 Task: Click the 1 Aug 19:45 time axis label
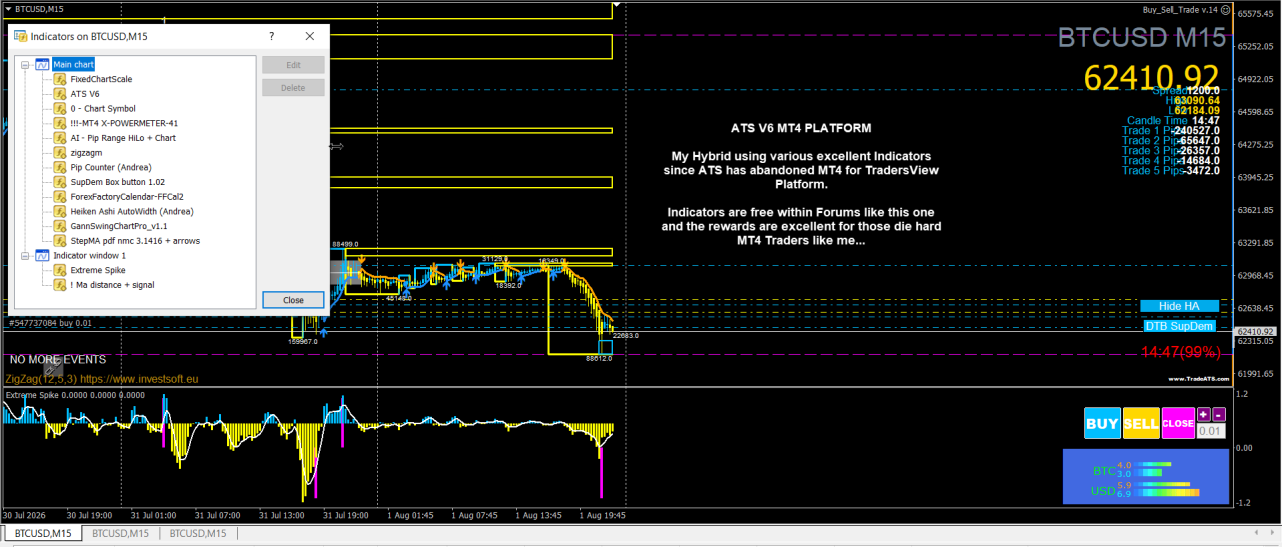pyautogui.click(x=602, y=516)
